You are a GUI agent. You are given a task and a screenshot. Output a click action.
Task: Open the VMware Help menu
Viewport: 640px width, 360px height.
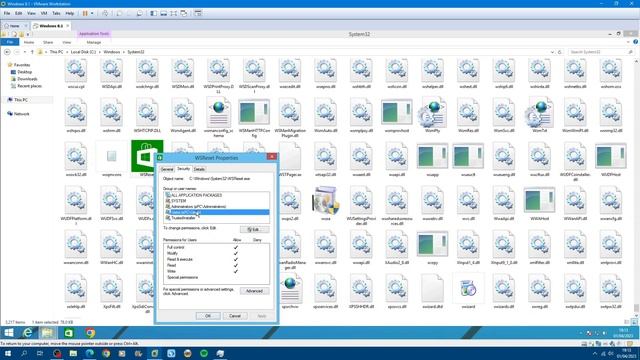[70, 13]
